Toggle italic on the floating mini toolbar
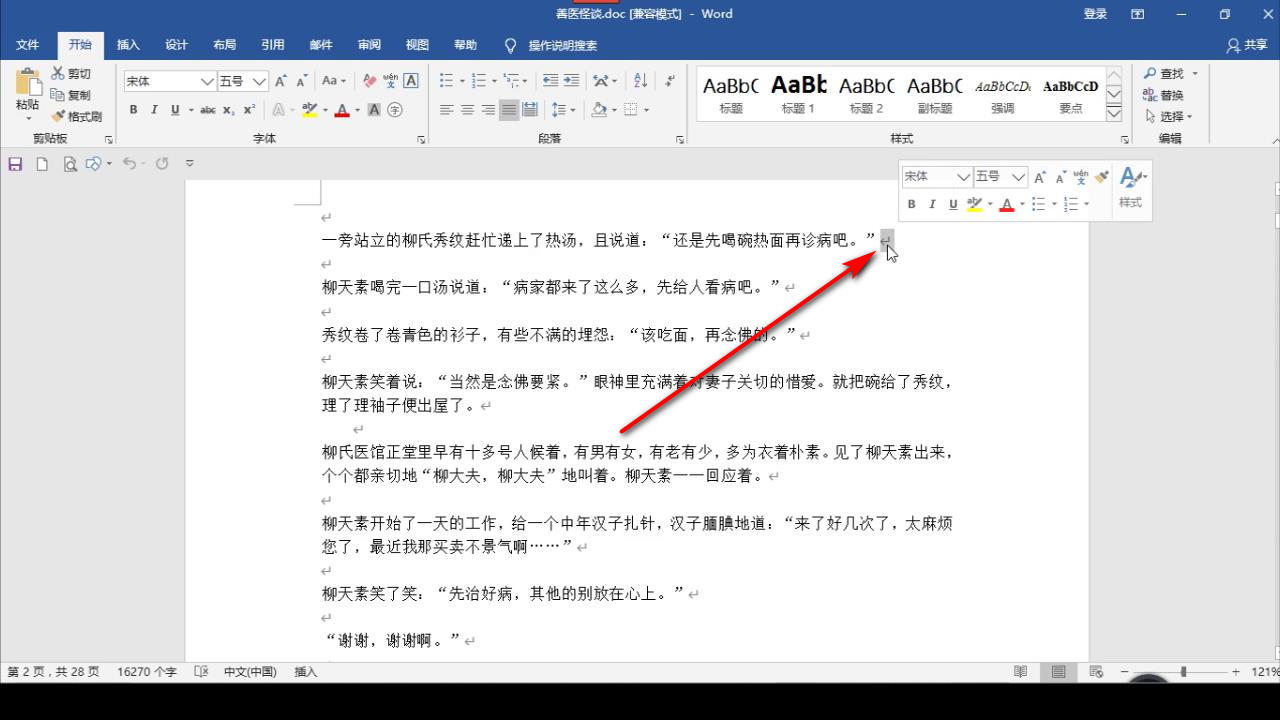This screenshot has width=1280, height=720. click(931, 204)
